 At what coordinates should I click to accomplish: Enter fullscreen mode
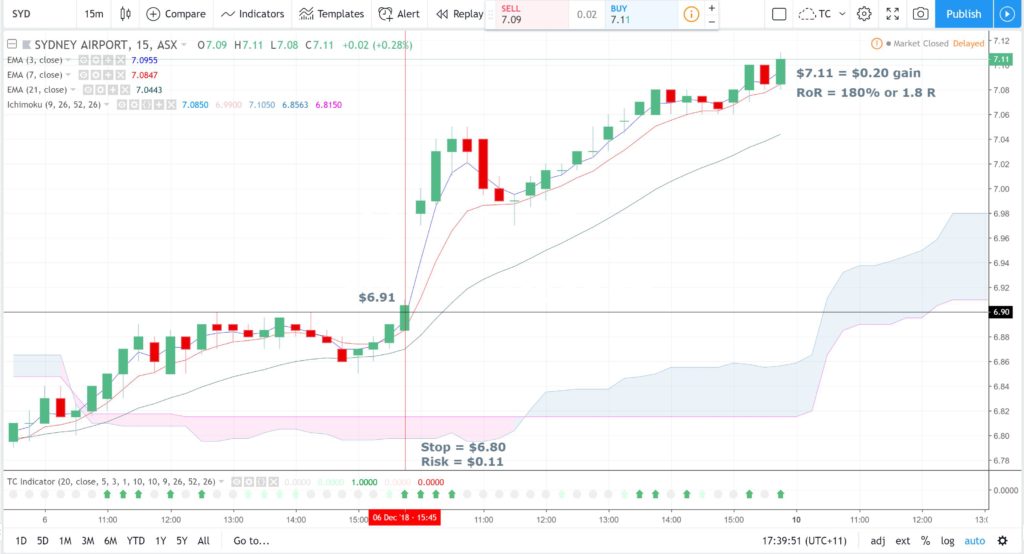(893, 14)
